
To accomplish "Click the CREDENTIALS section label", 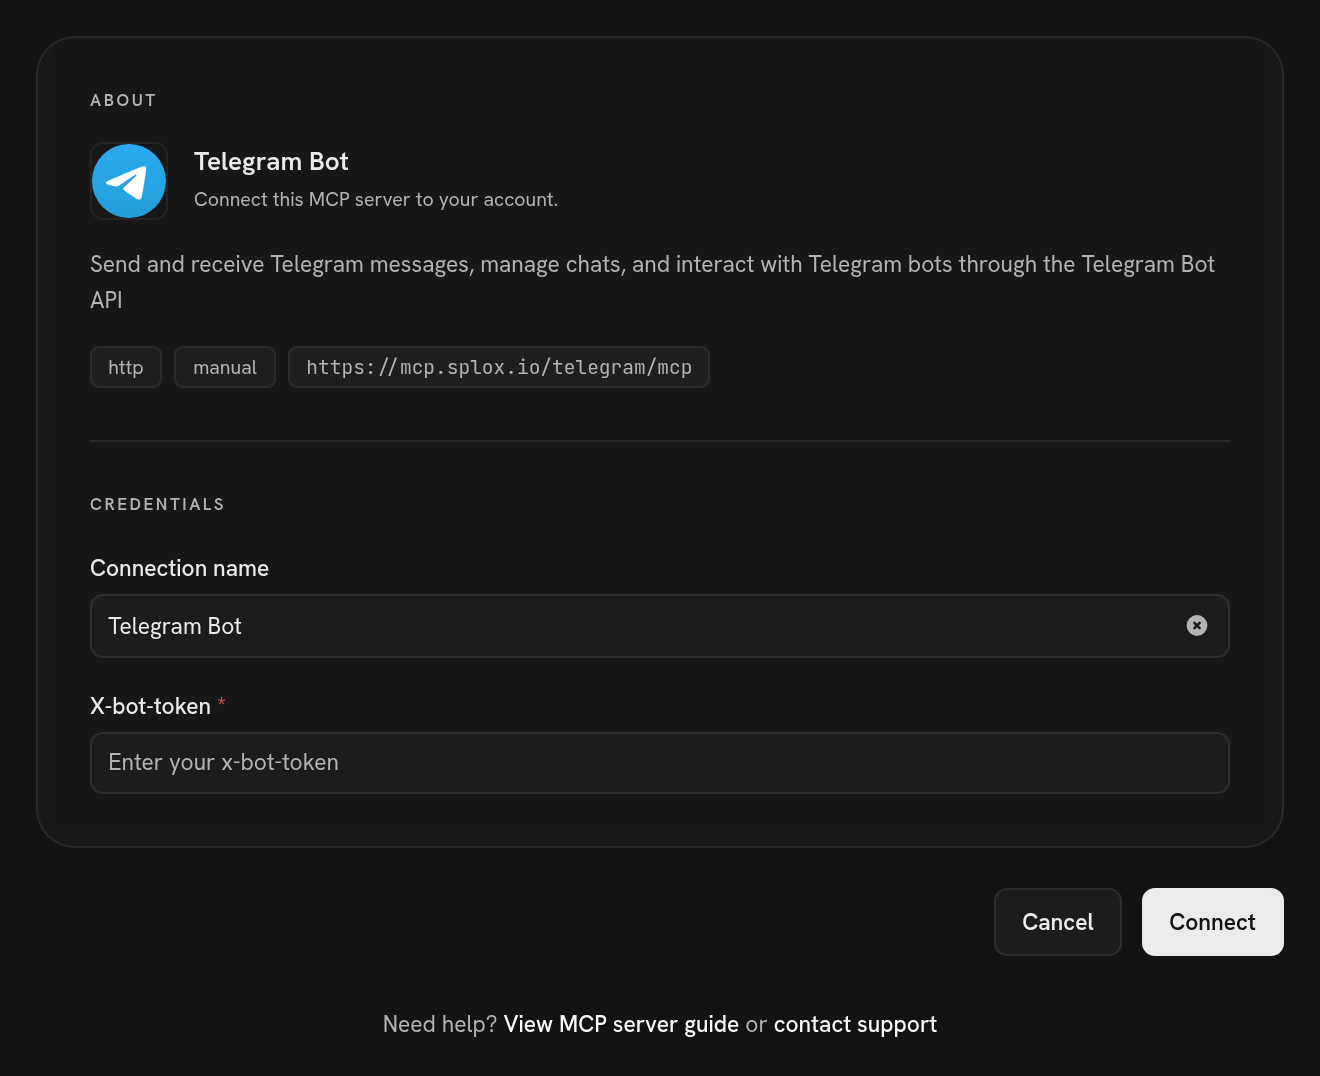I will 157,504.
